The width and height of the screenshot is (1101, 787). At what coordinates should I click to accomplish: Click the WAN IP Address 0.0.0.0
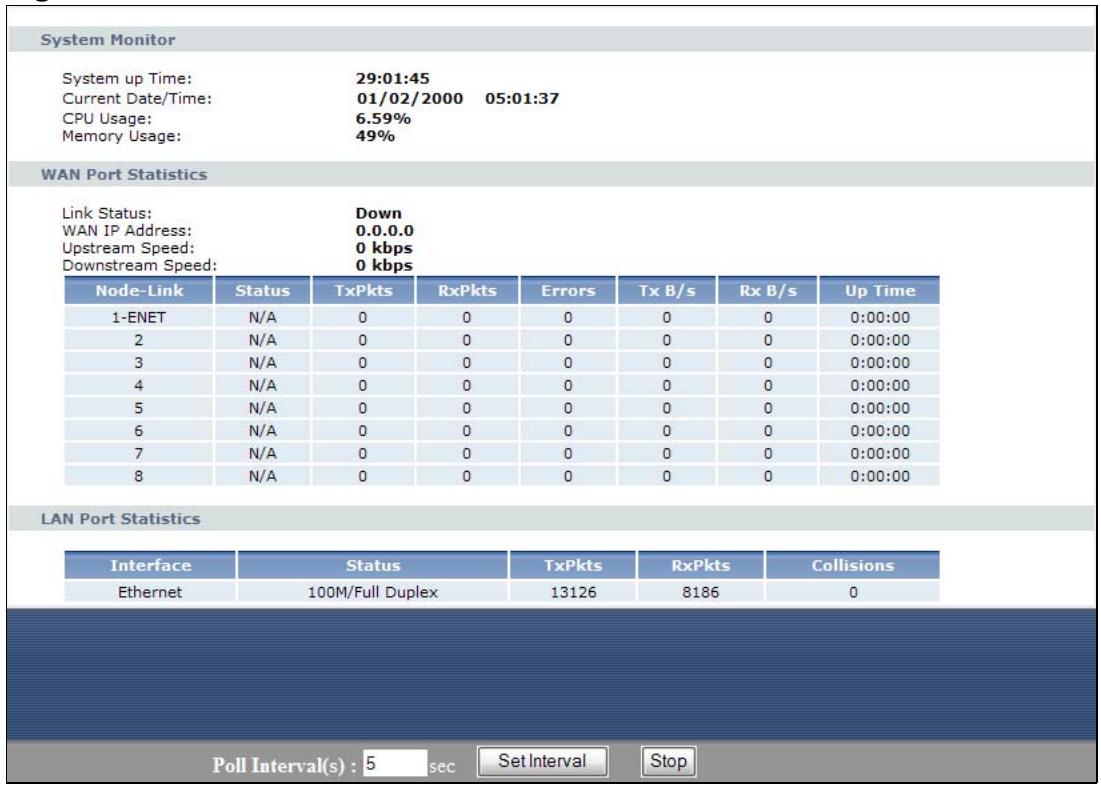tap(385, 231)
